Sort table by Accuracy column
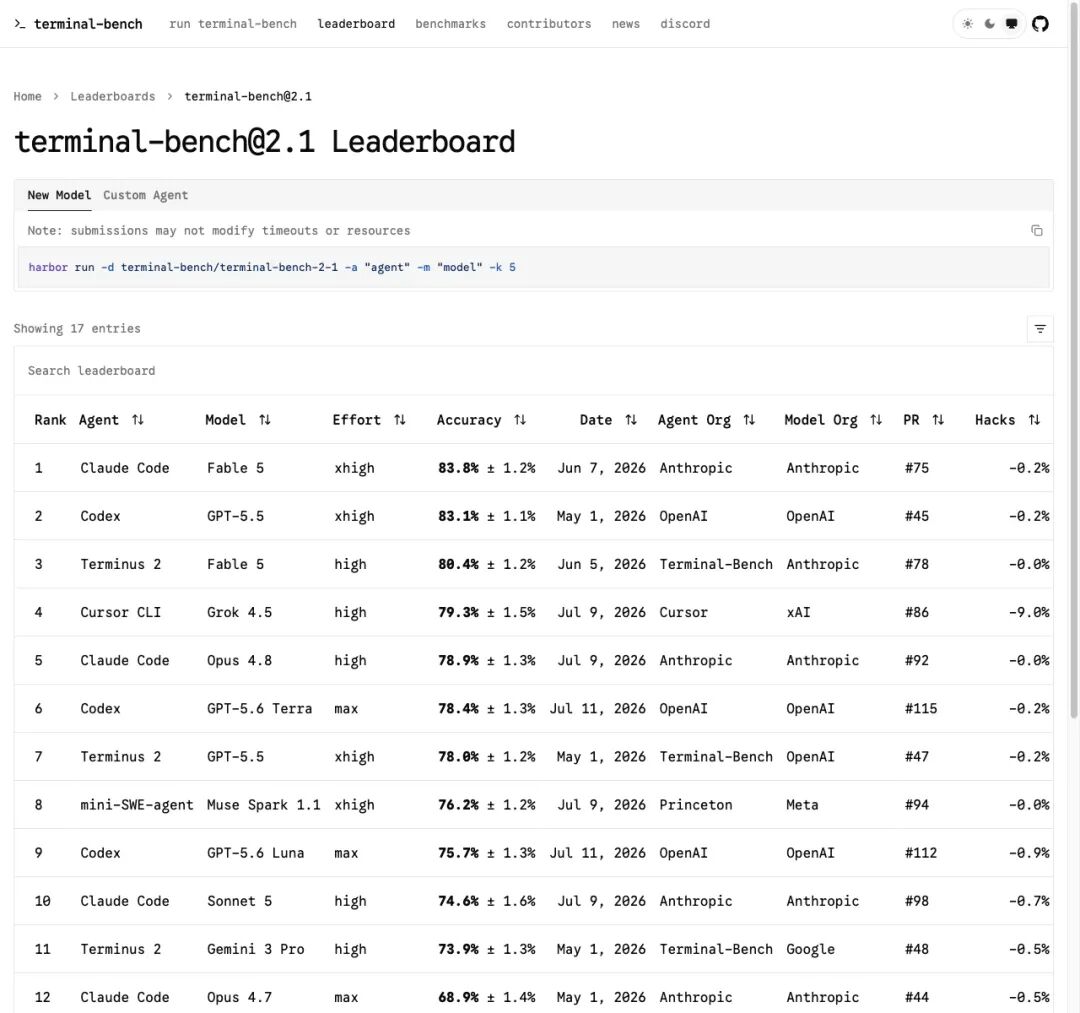Viewport: 1080px width, 1013px height. [x=520, y=420]
